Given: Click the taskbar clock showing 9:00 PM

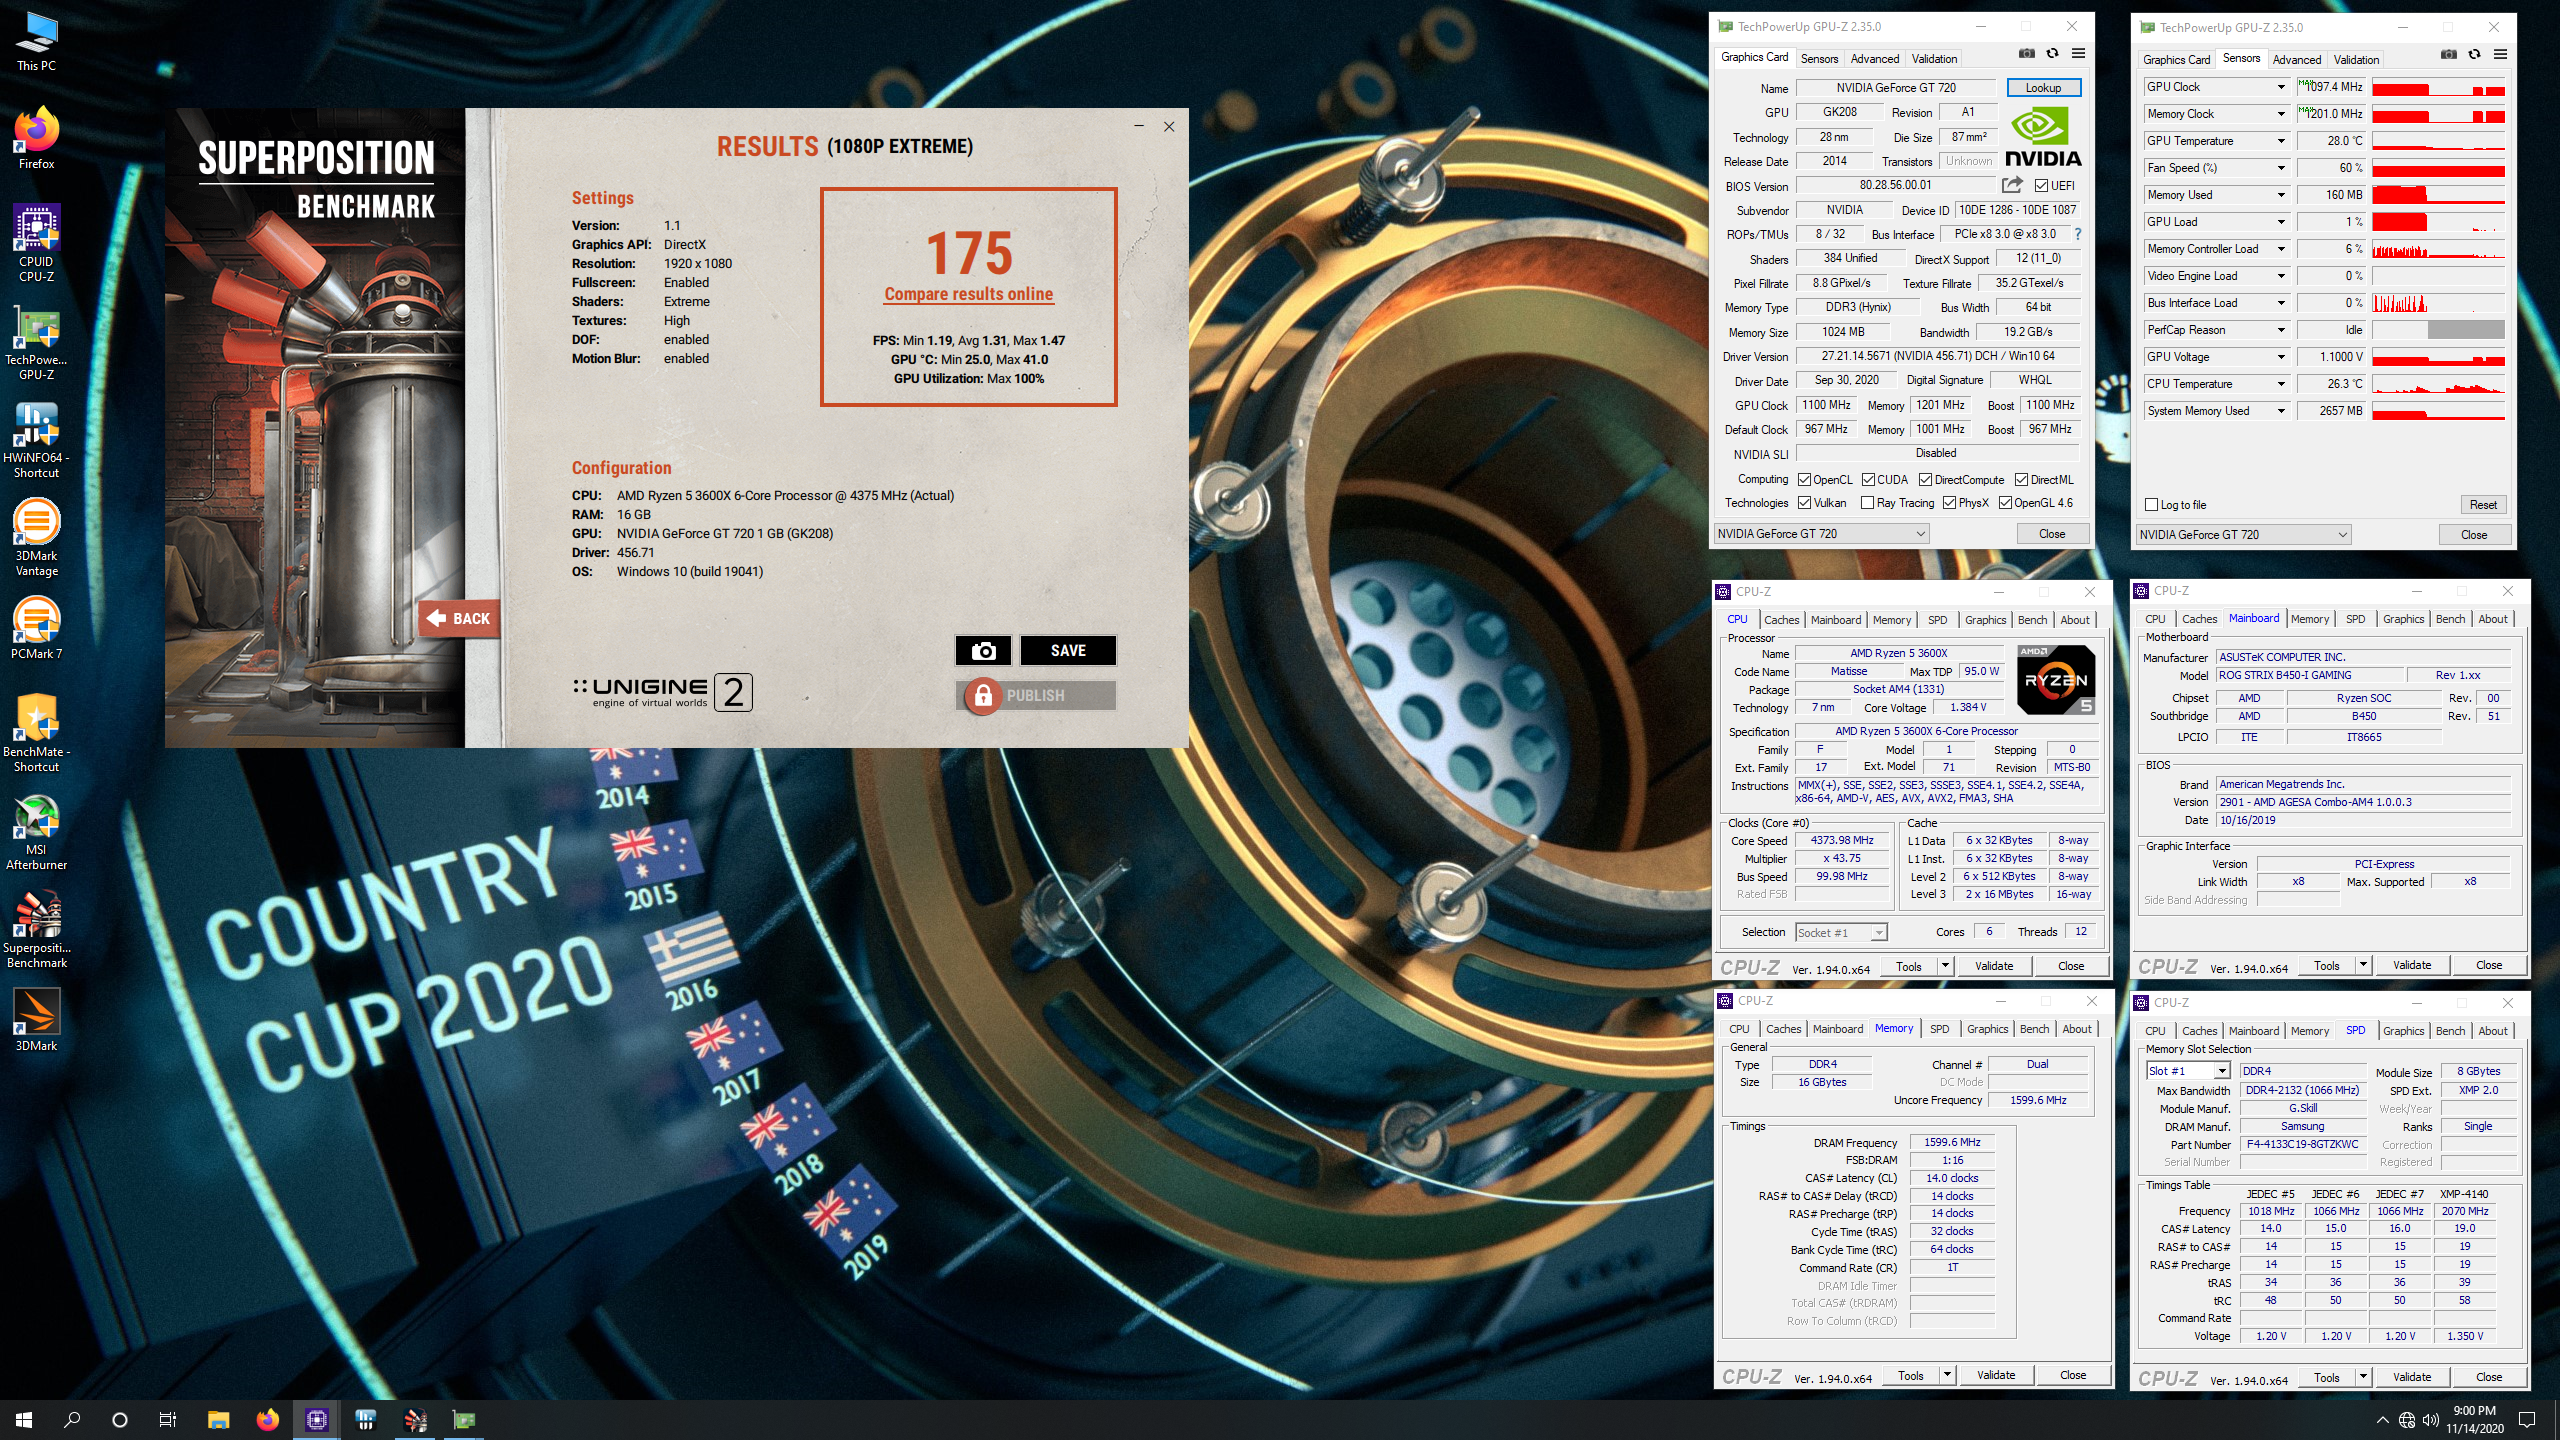Looking at the screenshot, I should coord(2474,1420).
